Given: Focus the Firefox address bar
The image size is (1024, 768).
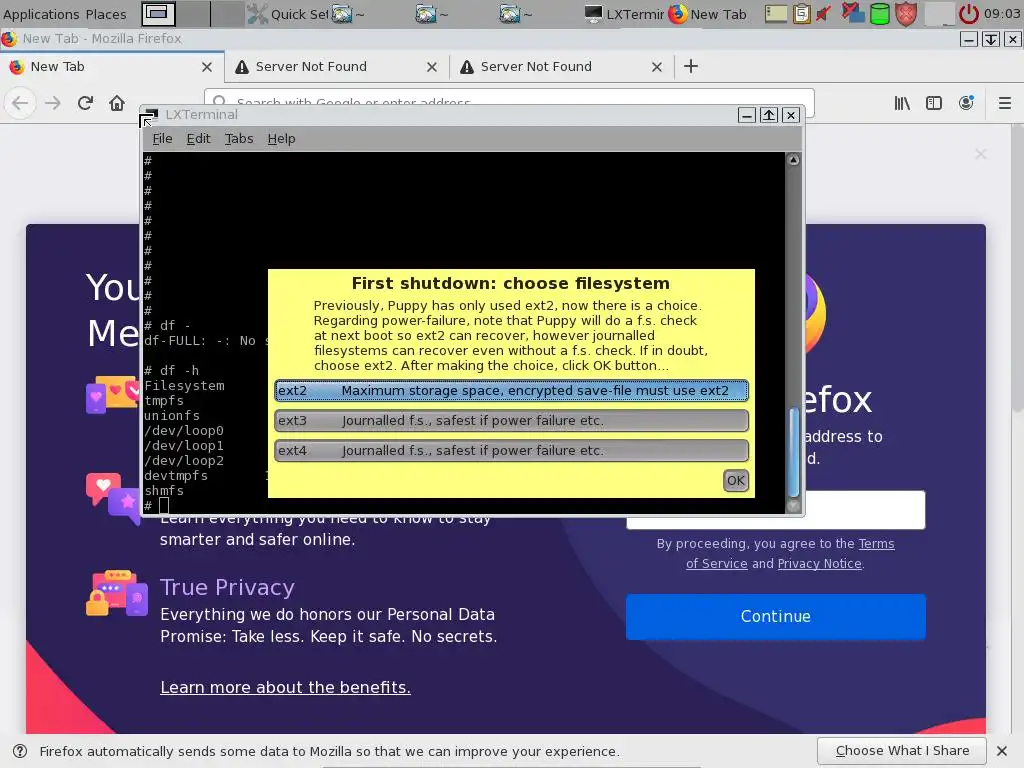Looking at the screenshot, I should (509, 97).
